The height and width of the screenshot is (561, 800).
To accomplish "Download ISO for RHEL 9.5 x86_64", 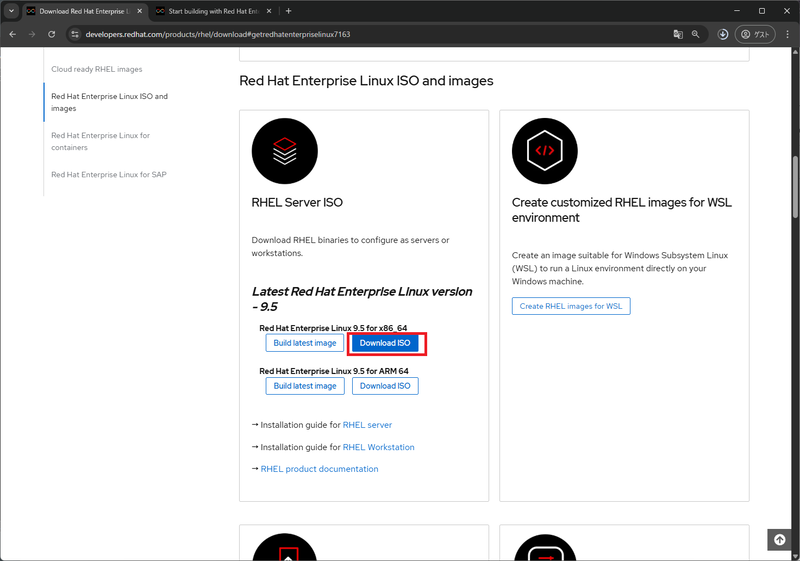I will (x=385, y=343).
